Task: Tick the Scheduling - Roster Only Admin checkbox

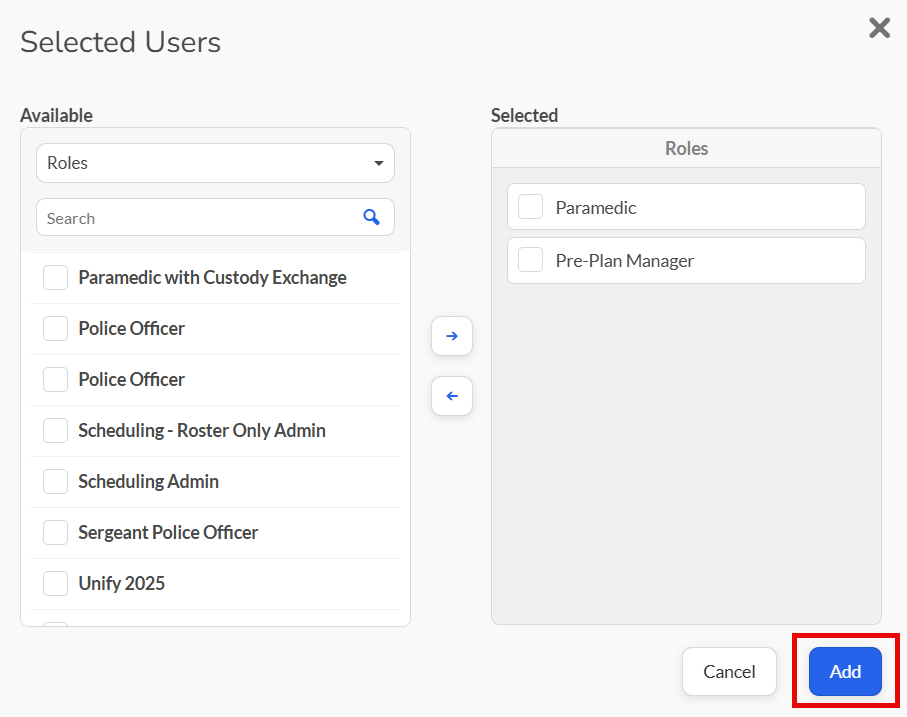Action: [56, 430]
